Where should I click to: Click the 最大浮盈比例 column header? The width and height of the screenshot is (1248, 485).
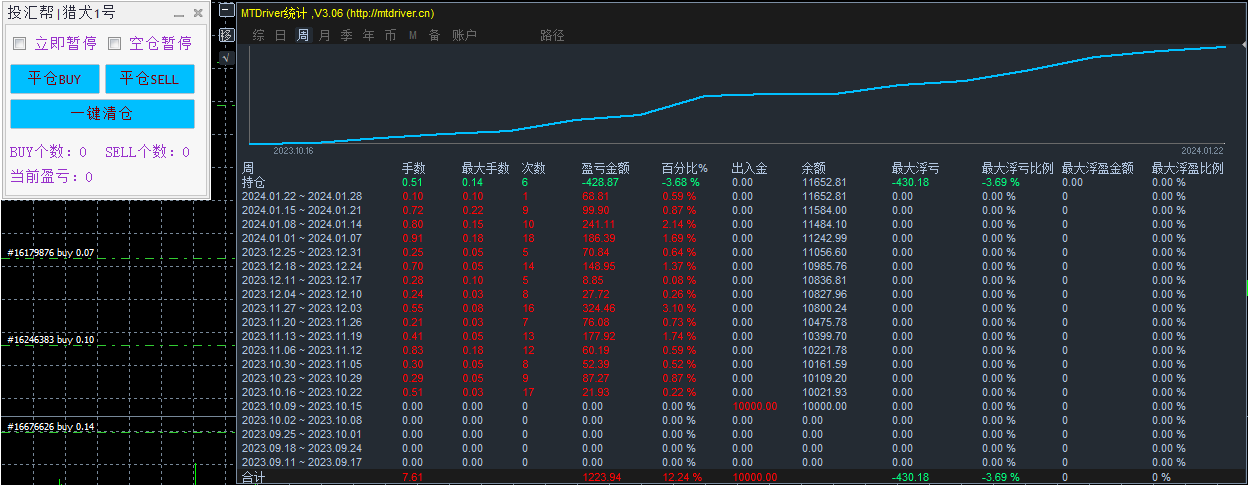pos(1188,168)
